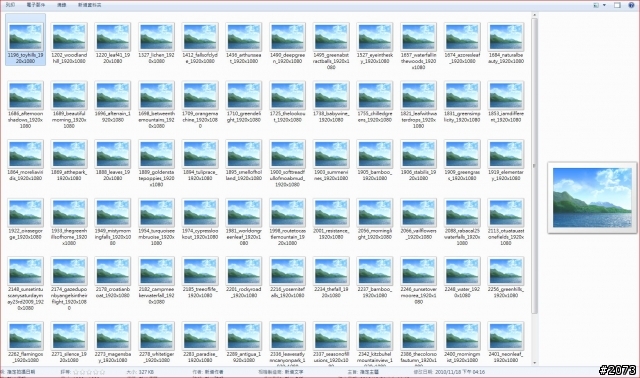The width and height of the screenshot is (640, 378).
Task: Select the 1657_waterfallinthewoods file
Action: (418, 46)
